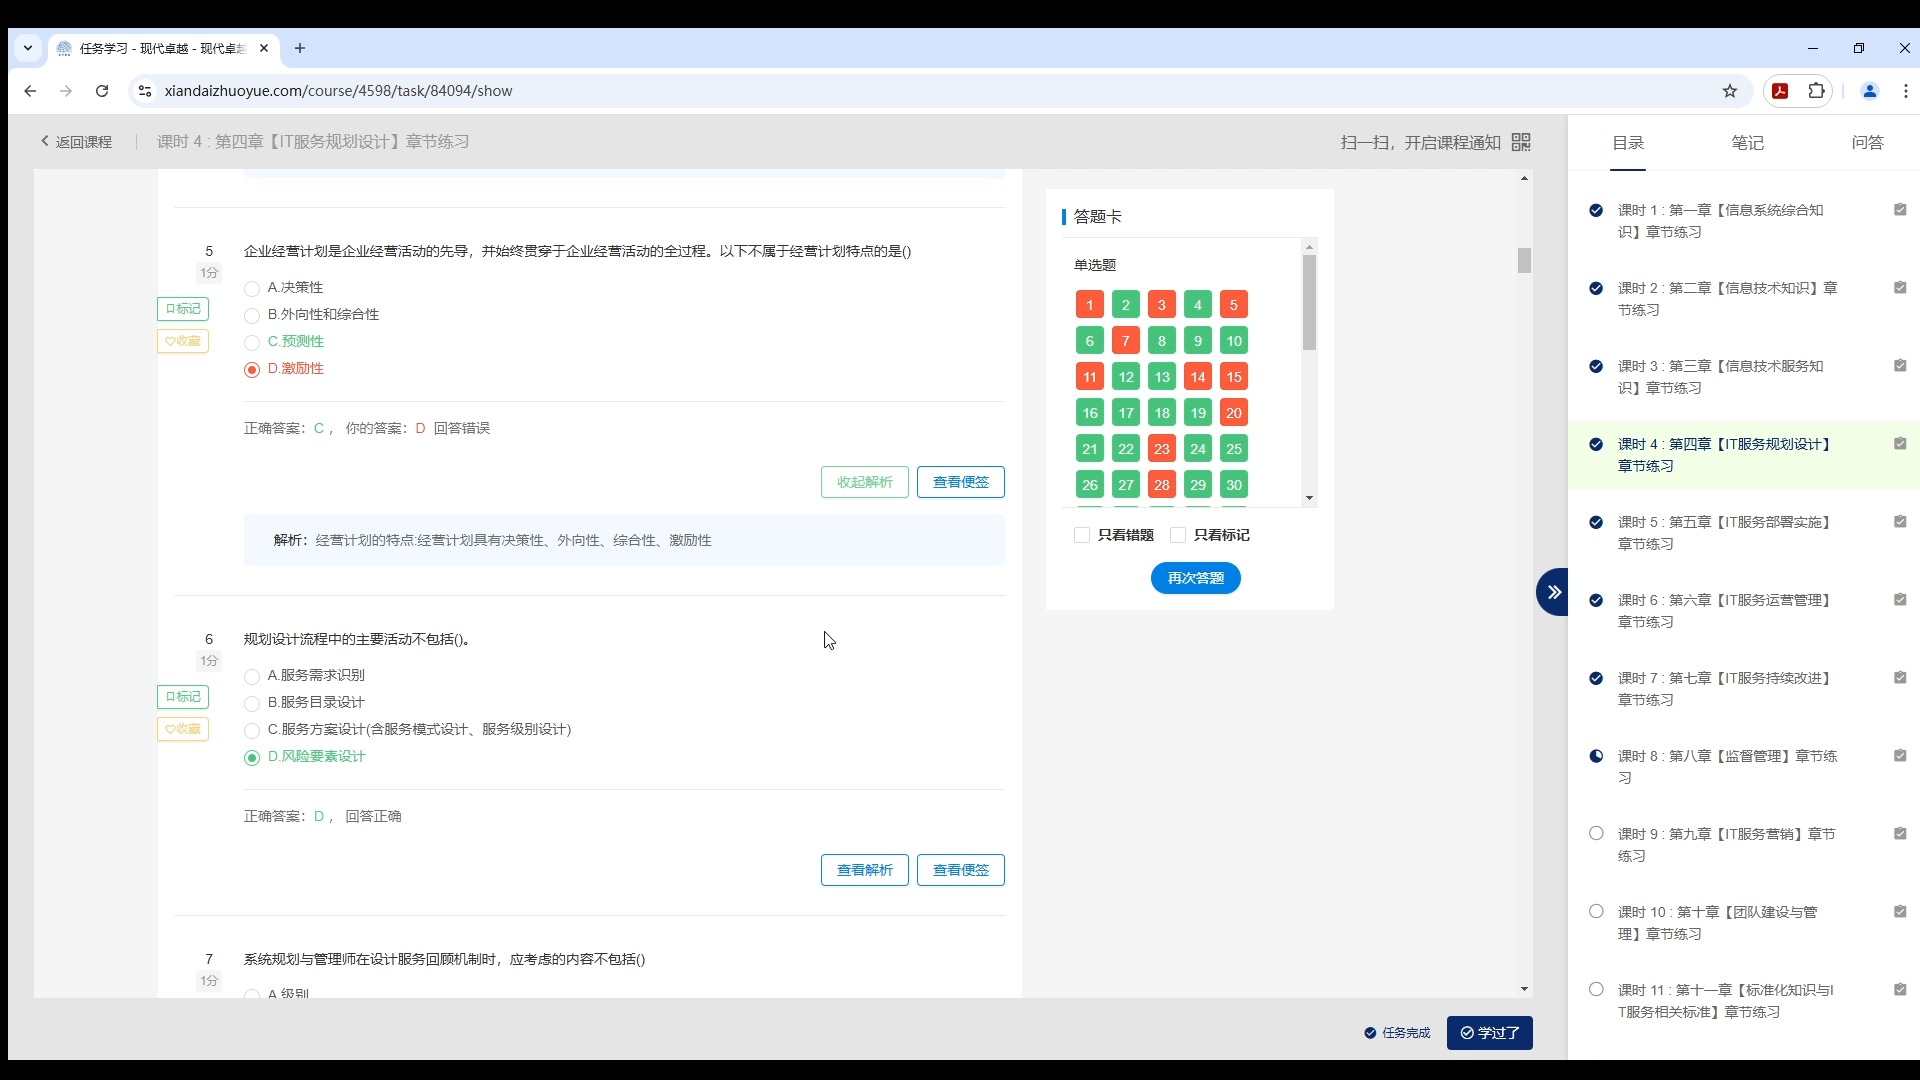
Task: Favorite question 6 with 收藏 button
Action: point(183,729)
